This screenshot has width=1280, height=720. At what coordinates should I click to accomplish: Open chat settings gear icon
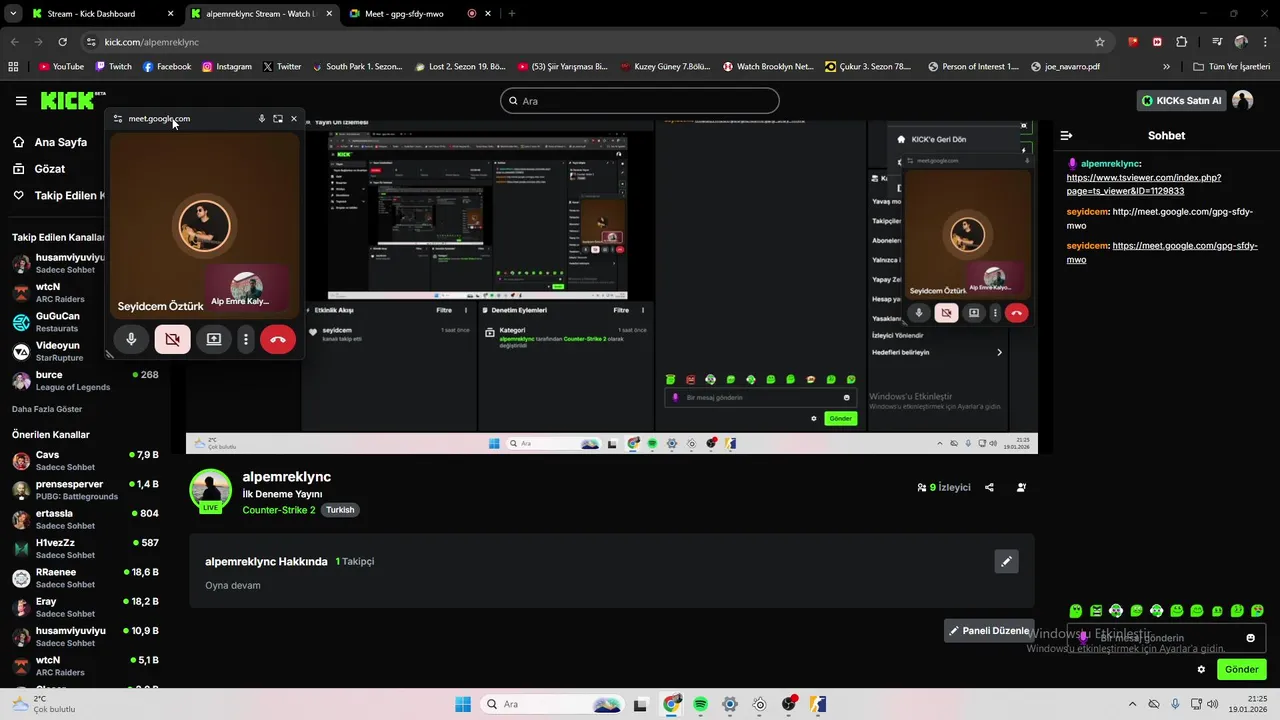coord(1201,670)
